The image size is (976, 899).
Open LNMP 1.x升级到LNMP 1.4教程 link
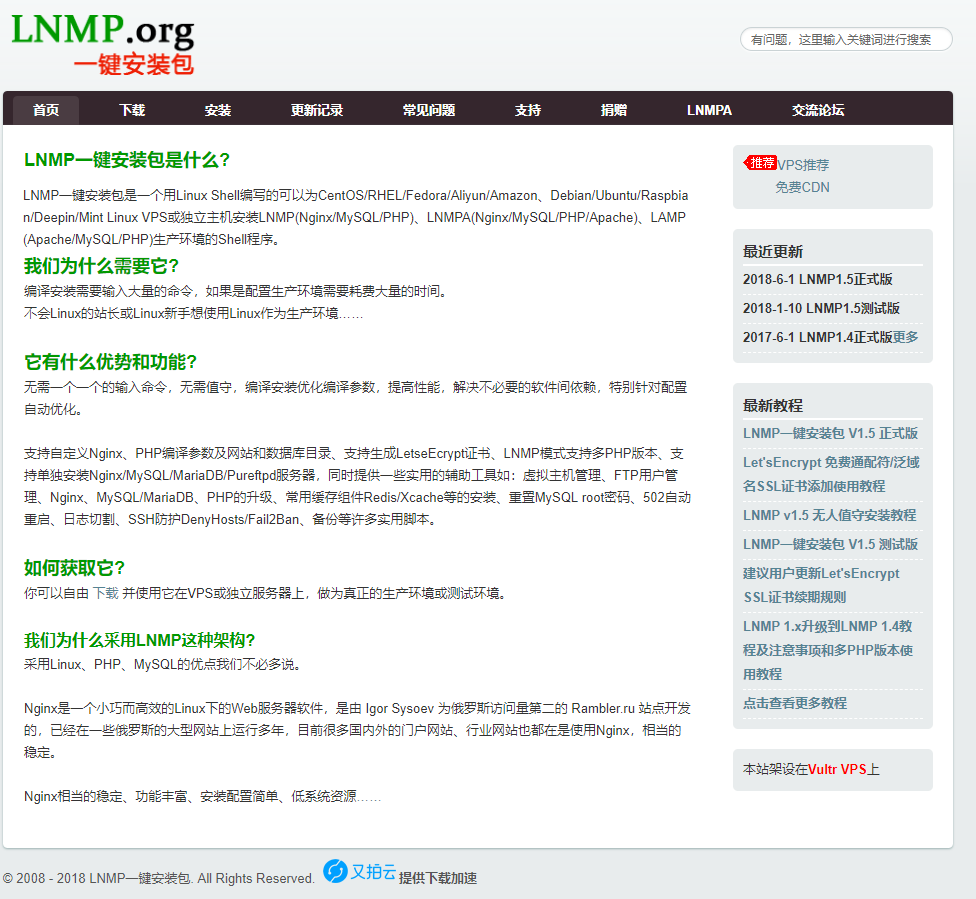click(828, 650)
